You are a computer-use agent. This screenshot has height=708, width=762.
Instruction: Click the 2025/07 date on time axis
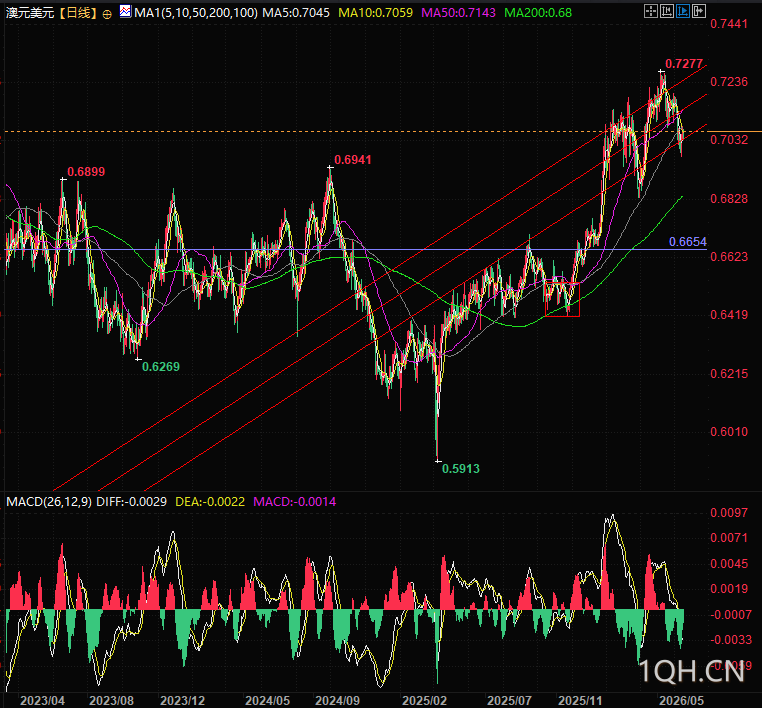tap(509, 701)
